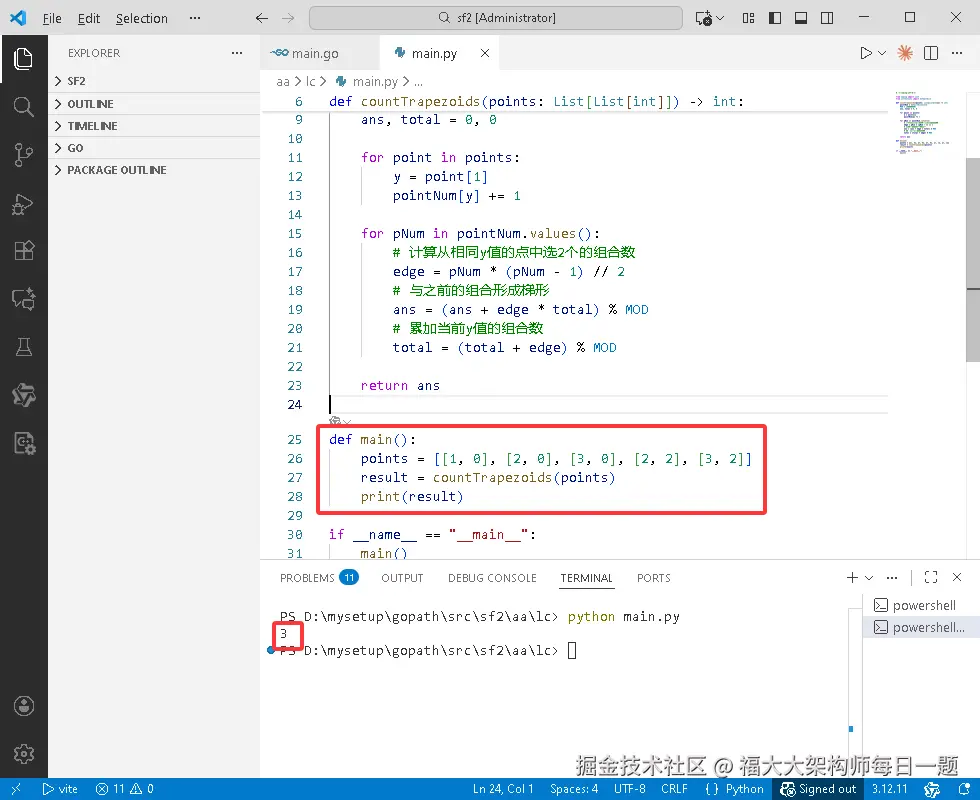Click the Run Python File play button
This screenshot has height=800, width=980.
(866, 53)
